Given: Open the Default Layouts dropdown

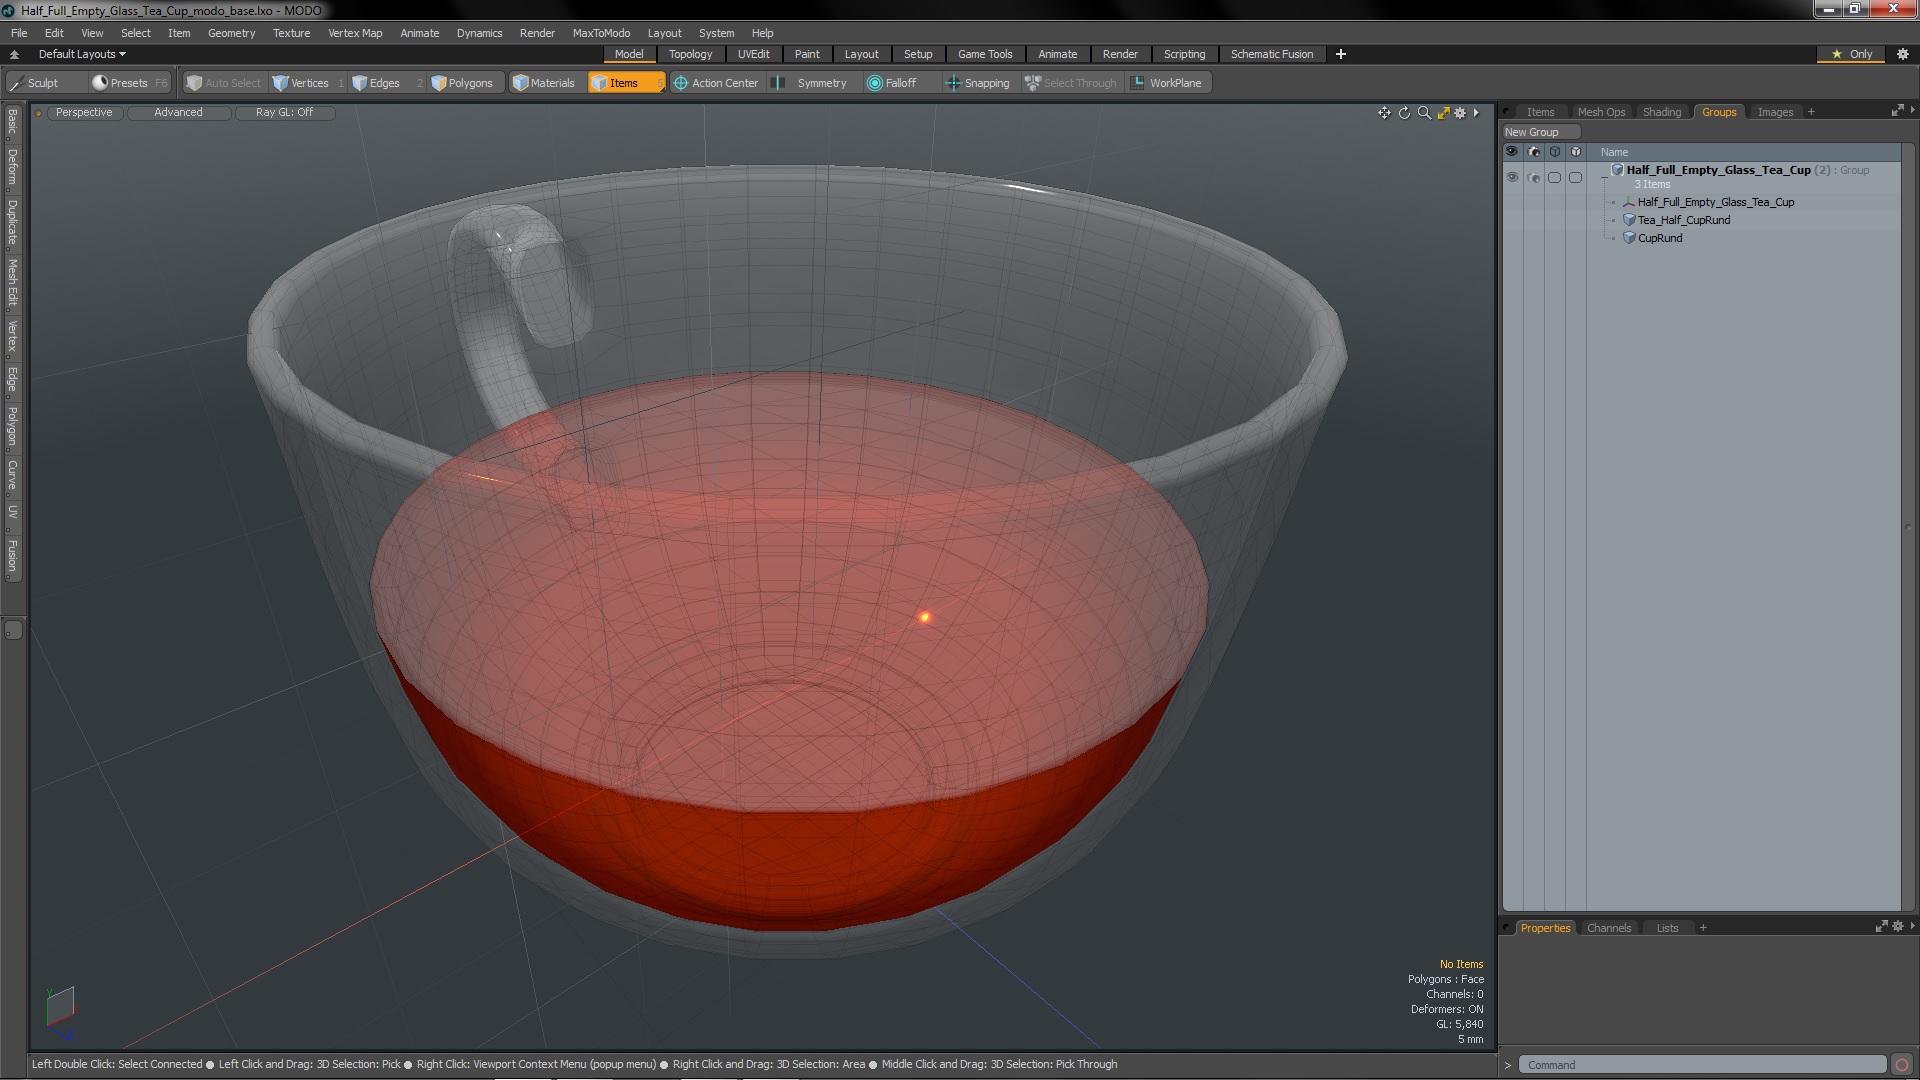Looking at the screenshot, I should tap(82, 54).
